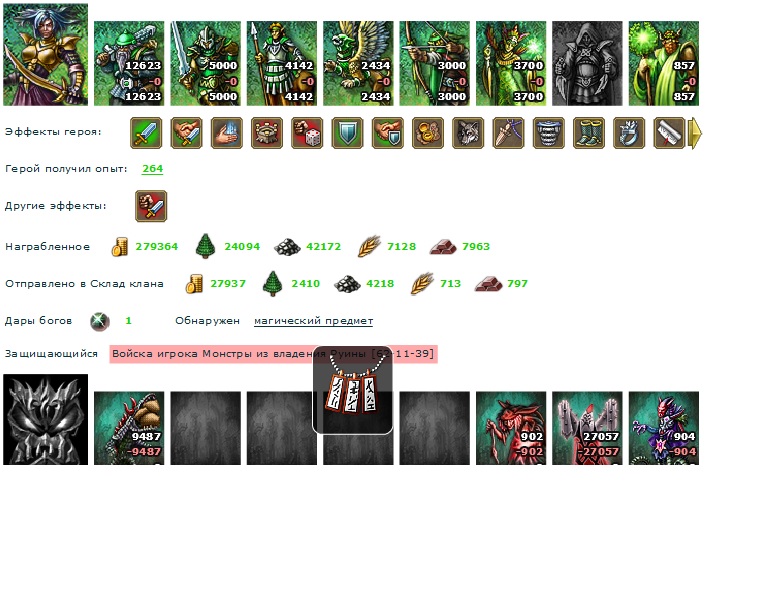This screenshot has width=768, height=614.
Task: Select the dwarf unit with 12623 troops
Action: 129,63
